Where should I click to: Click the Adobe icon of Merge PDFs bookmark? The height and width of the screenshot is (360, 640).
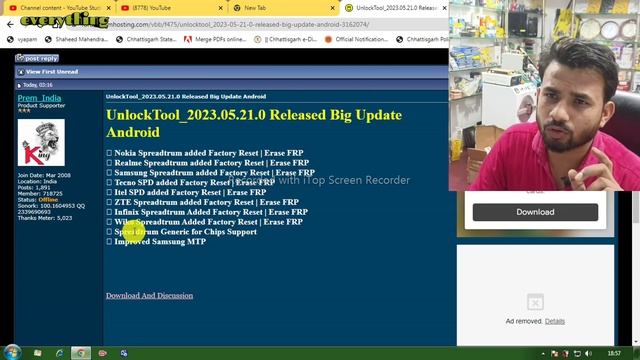(188, 39)
